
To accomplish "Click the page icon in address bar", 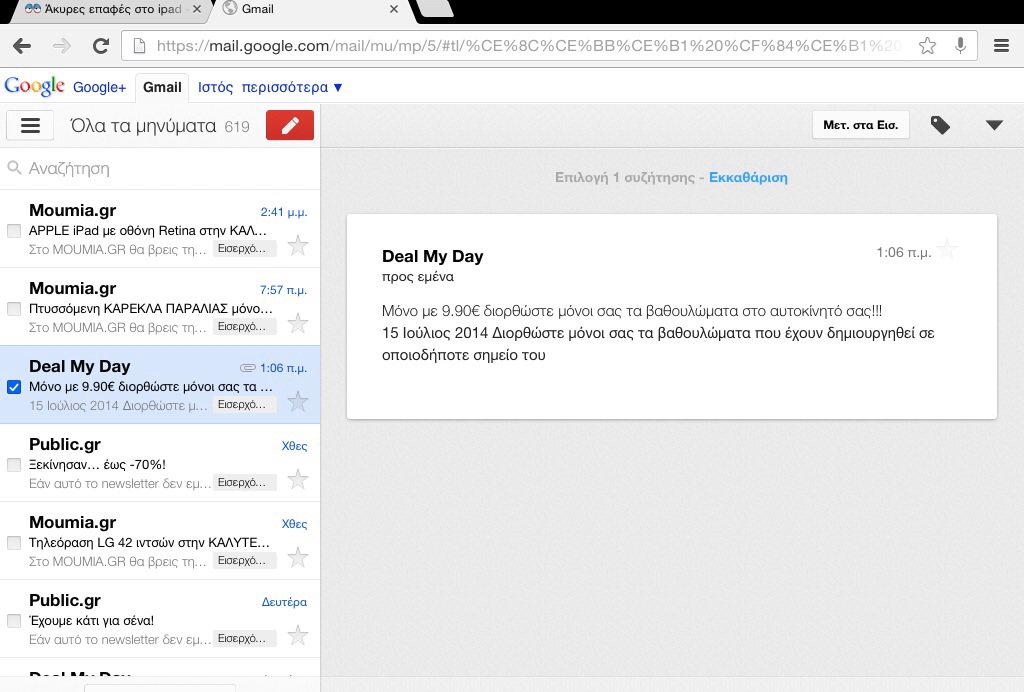I will coord(139,46).
